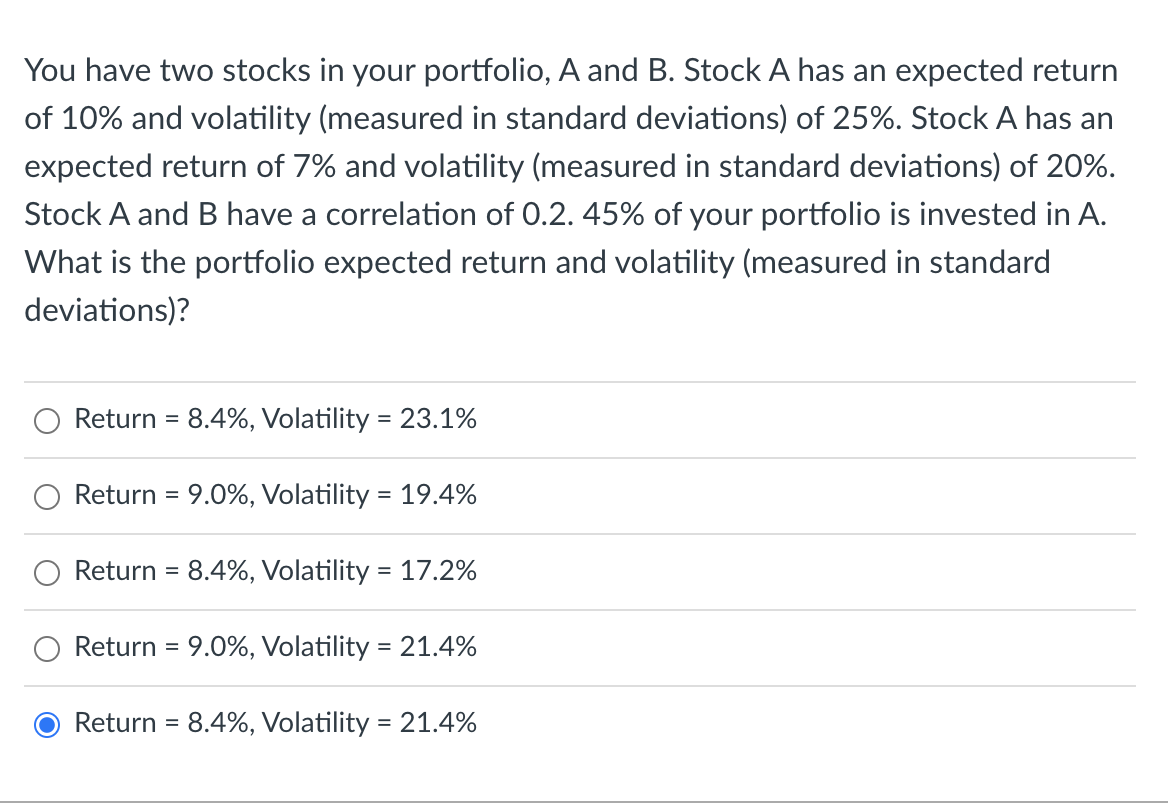Click the filled blue radio button
The height and width of the screenshot is (808, 1168).
tap(46, 724)
